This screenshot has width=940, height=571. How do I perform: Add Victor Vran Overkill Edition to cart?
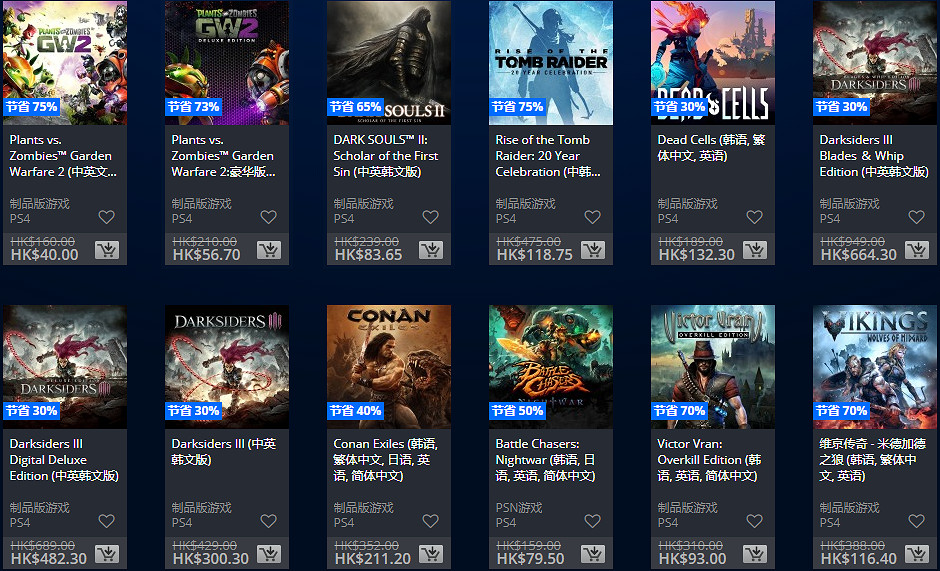pyautogui.click(x=755, y=554)
